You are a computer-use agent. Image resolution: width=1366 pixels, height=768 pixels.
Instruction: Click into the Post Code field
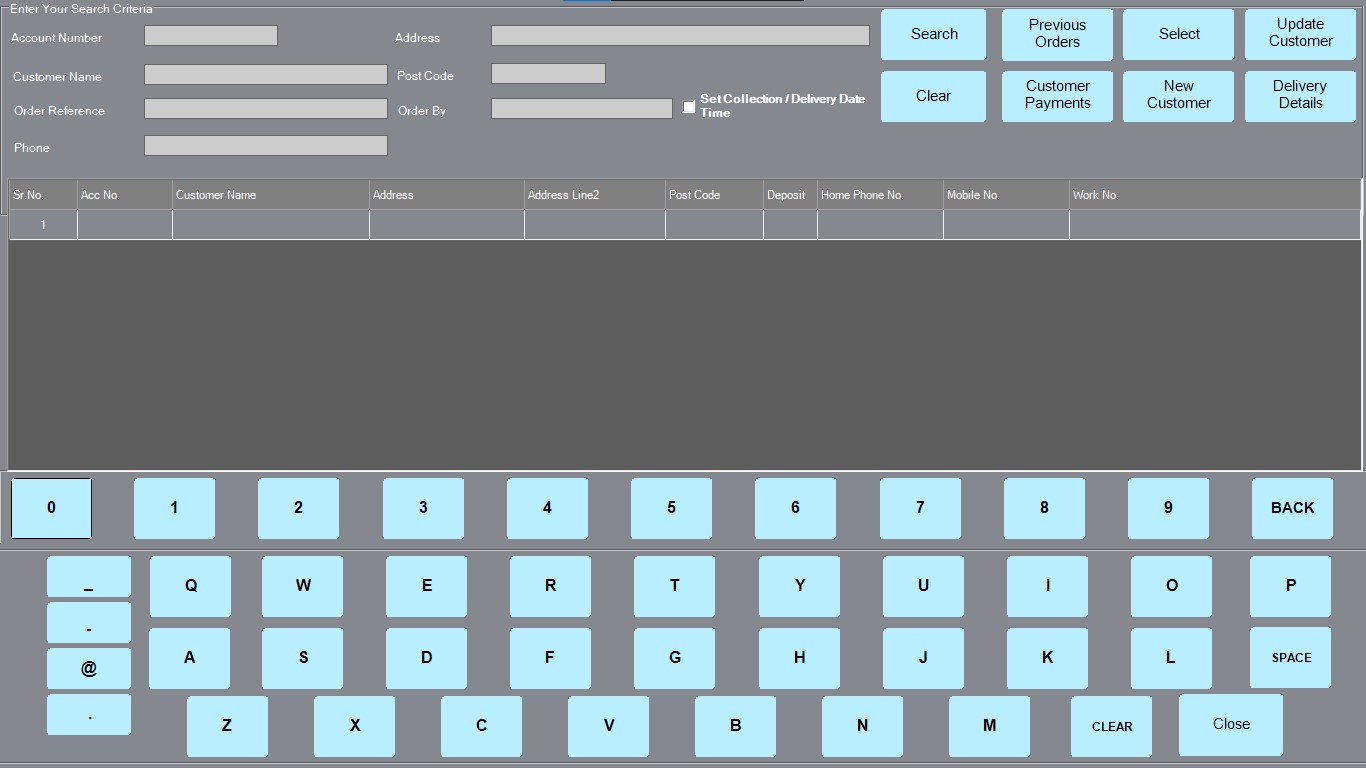click(x=548, y=74)
